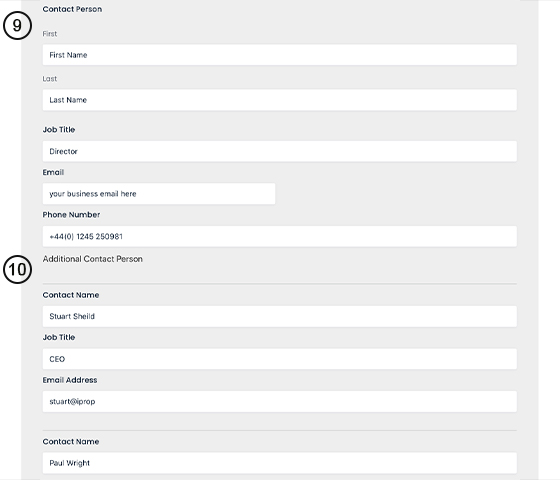The height and width of the screenshot is (480, 560).
Task: Click the Last label above last name
Action: coord(50,79)
